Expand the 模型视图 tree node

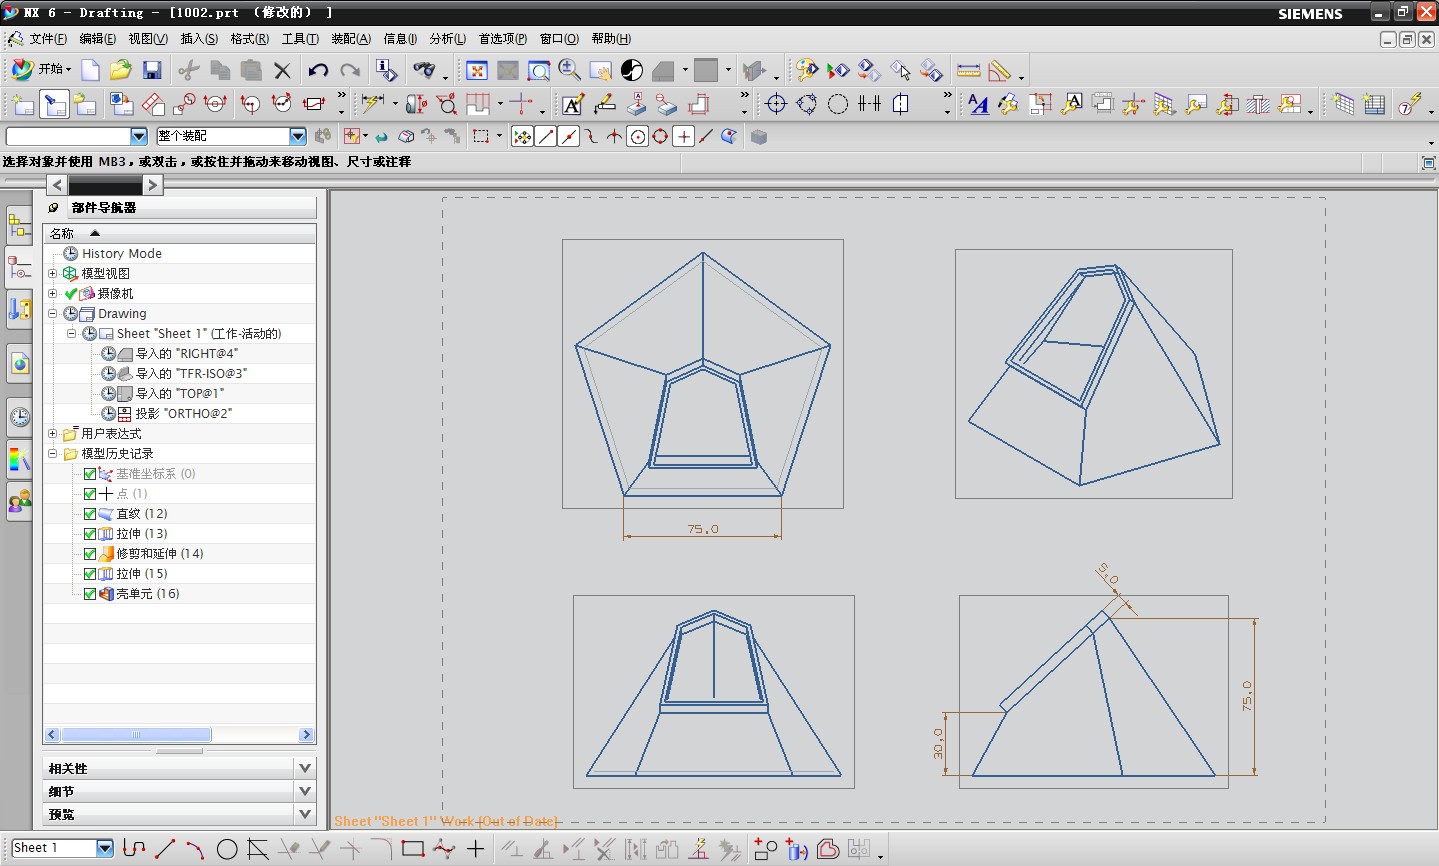point(53,273)
